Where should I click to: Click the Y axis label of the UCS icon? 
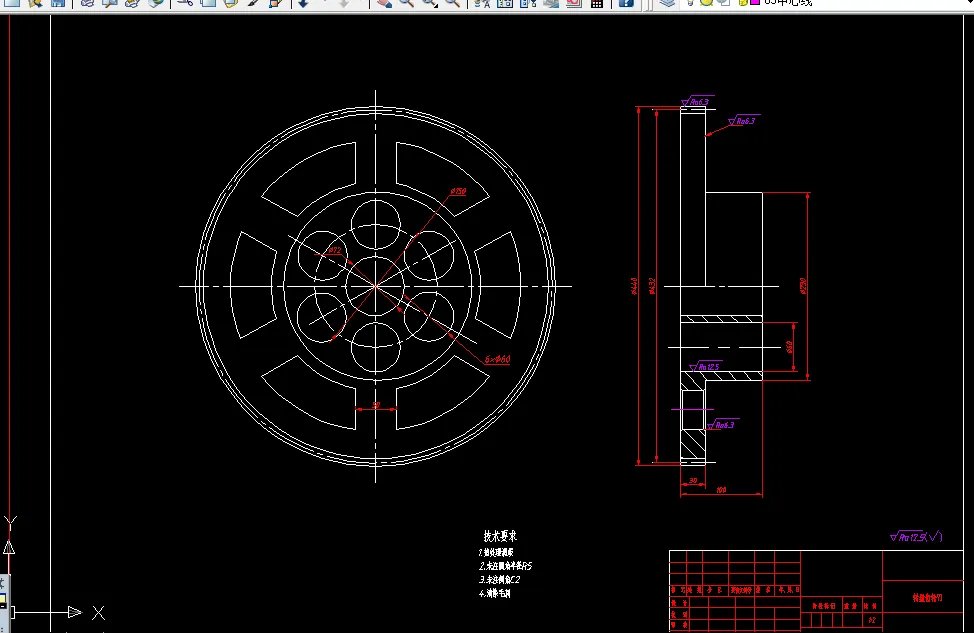[x=10, y=523]
